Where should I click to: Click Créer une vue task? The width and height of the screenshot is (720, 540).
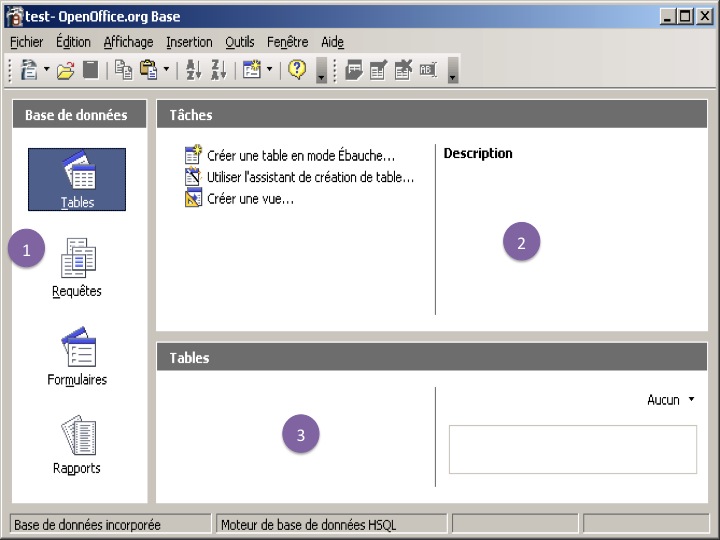pos(251,199)
